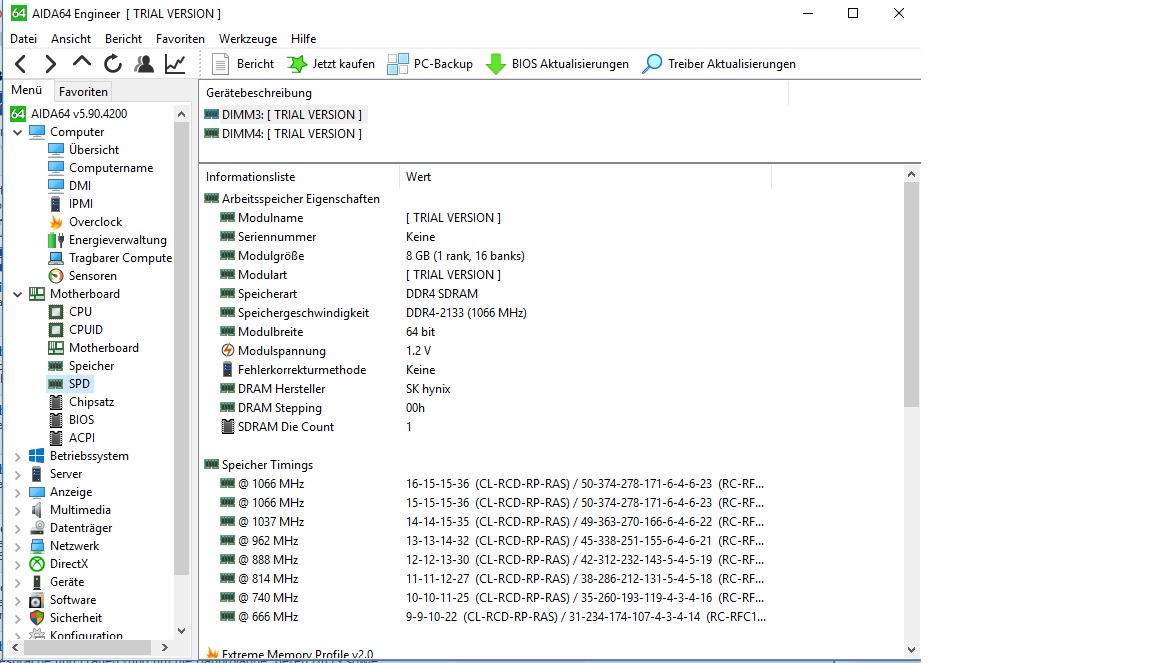This screenshot has height=663, width=1152.
Task: Expand the Anzeige node
Action: click(x=18, y=492)
